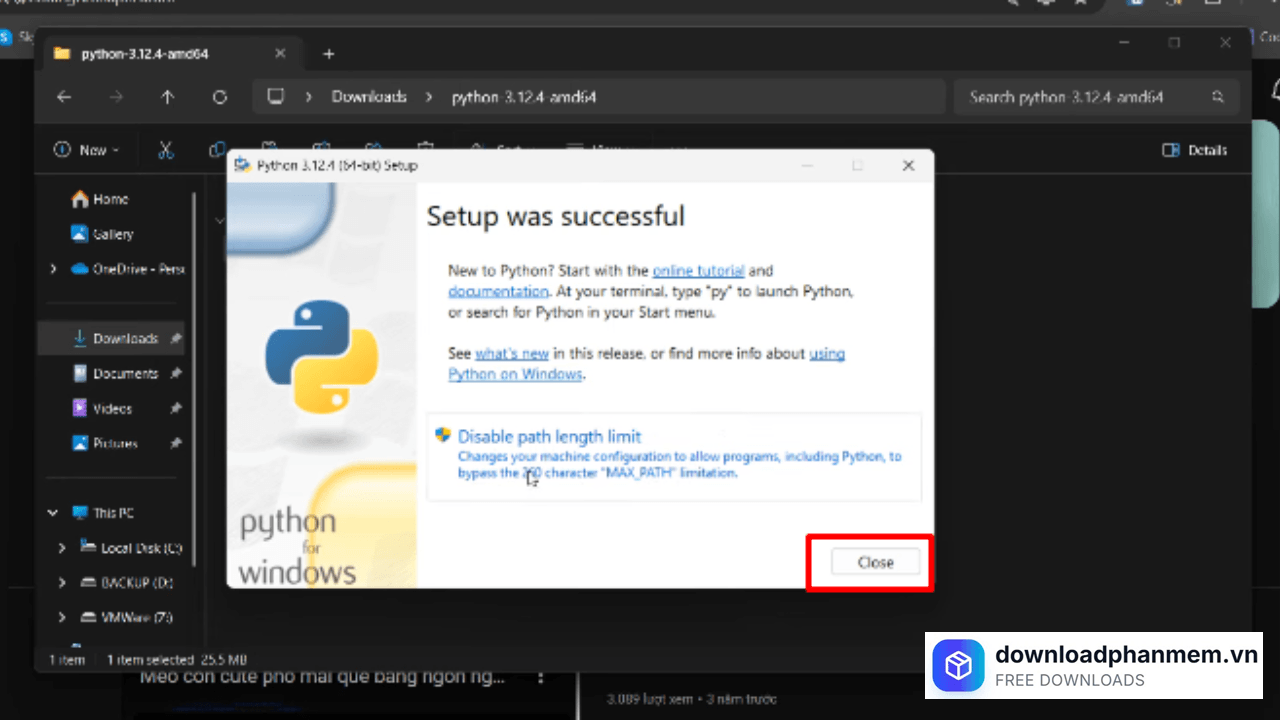1280x720 pixels.
Task: Open the New dropdown menu
Action: tap(86, 150)
